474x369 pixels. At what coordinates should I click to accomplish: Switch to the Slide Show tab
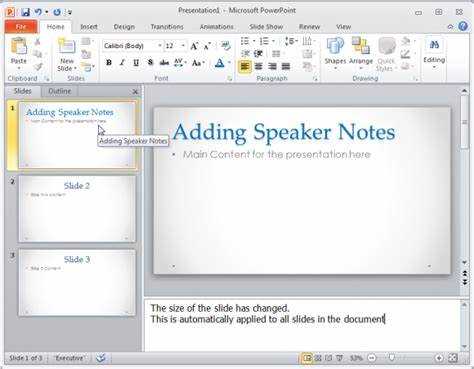point(266,27)
